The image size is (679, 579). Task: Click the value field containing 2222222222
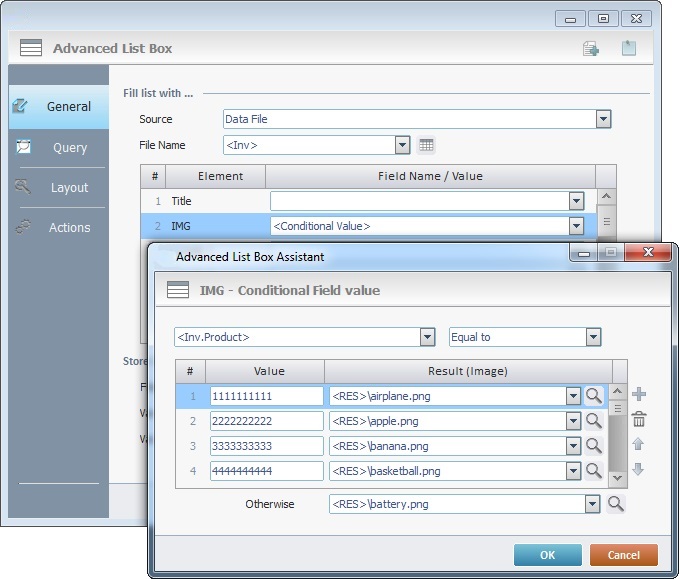click(266, 421)
